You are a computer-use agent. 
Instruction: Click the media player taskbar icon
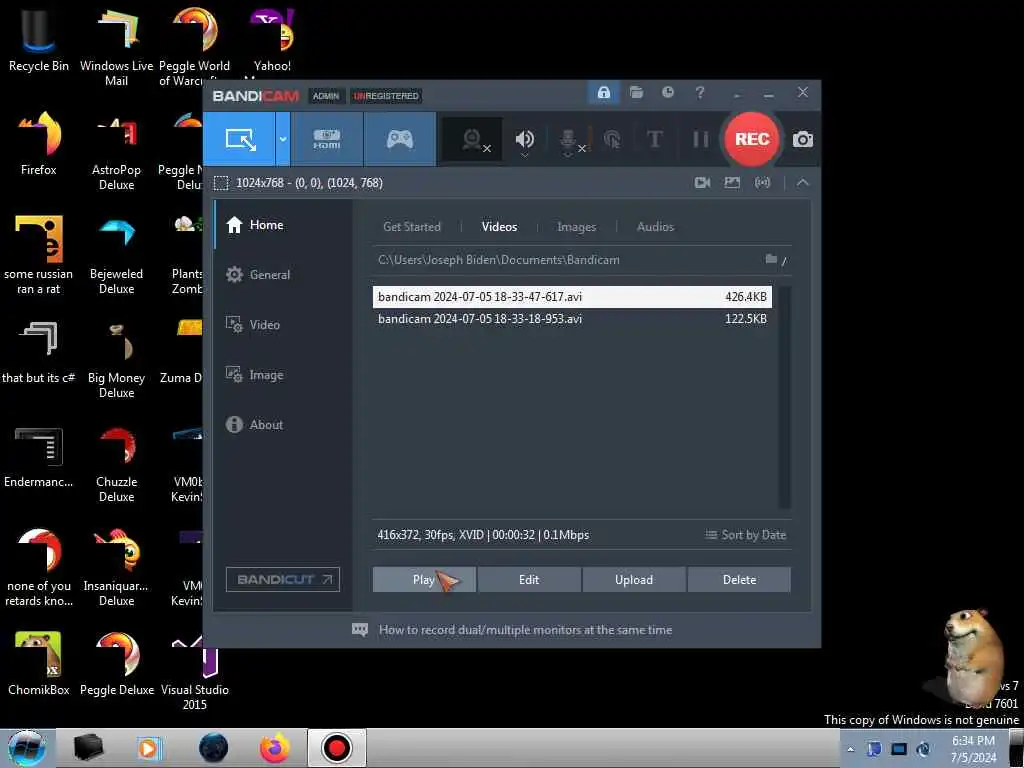click(148, 748)
